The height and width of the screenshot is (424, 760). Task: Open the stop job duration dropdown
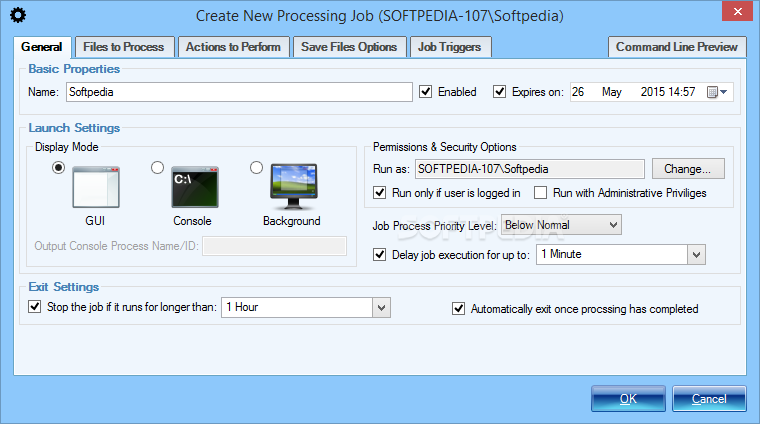[x=380, y=308]
